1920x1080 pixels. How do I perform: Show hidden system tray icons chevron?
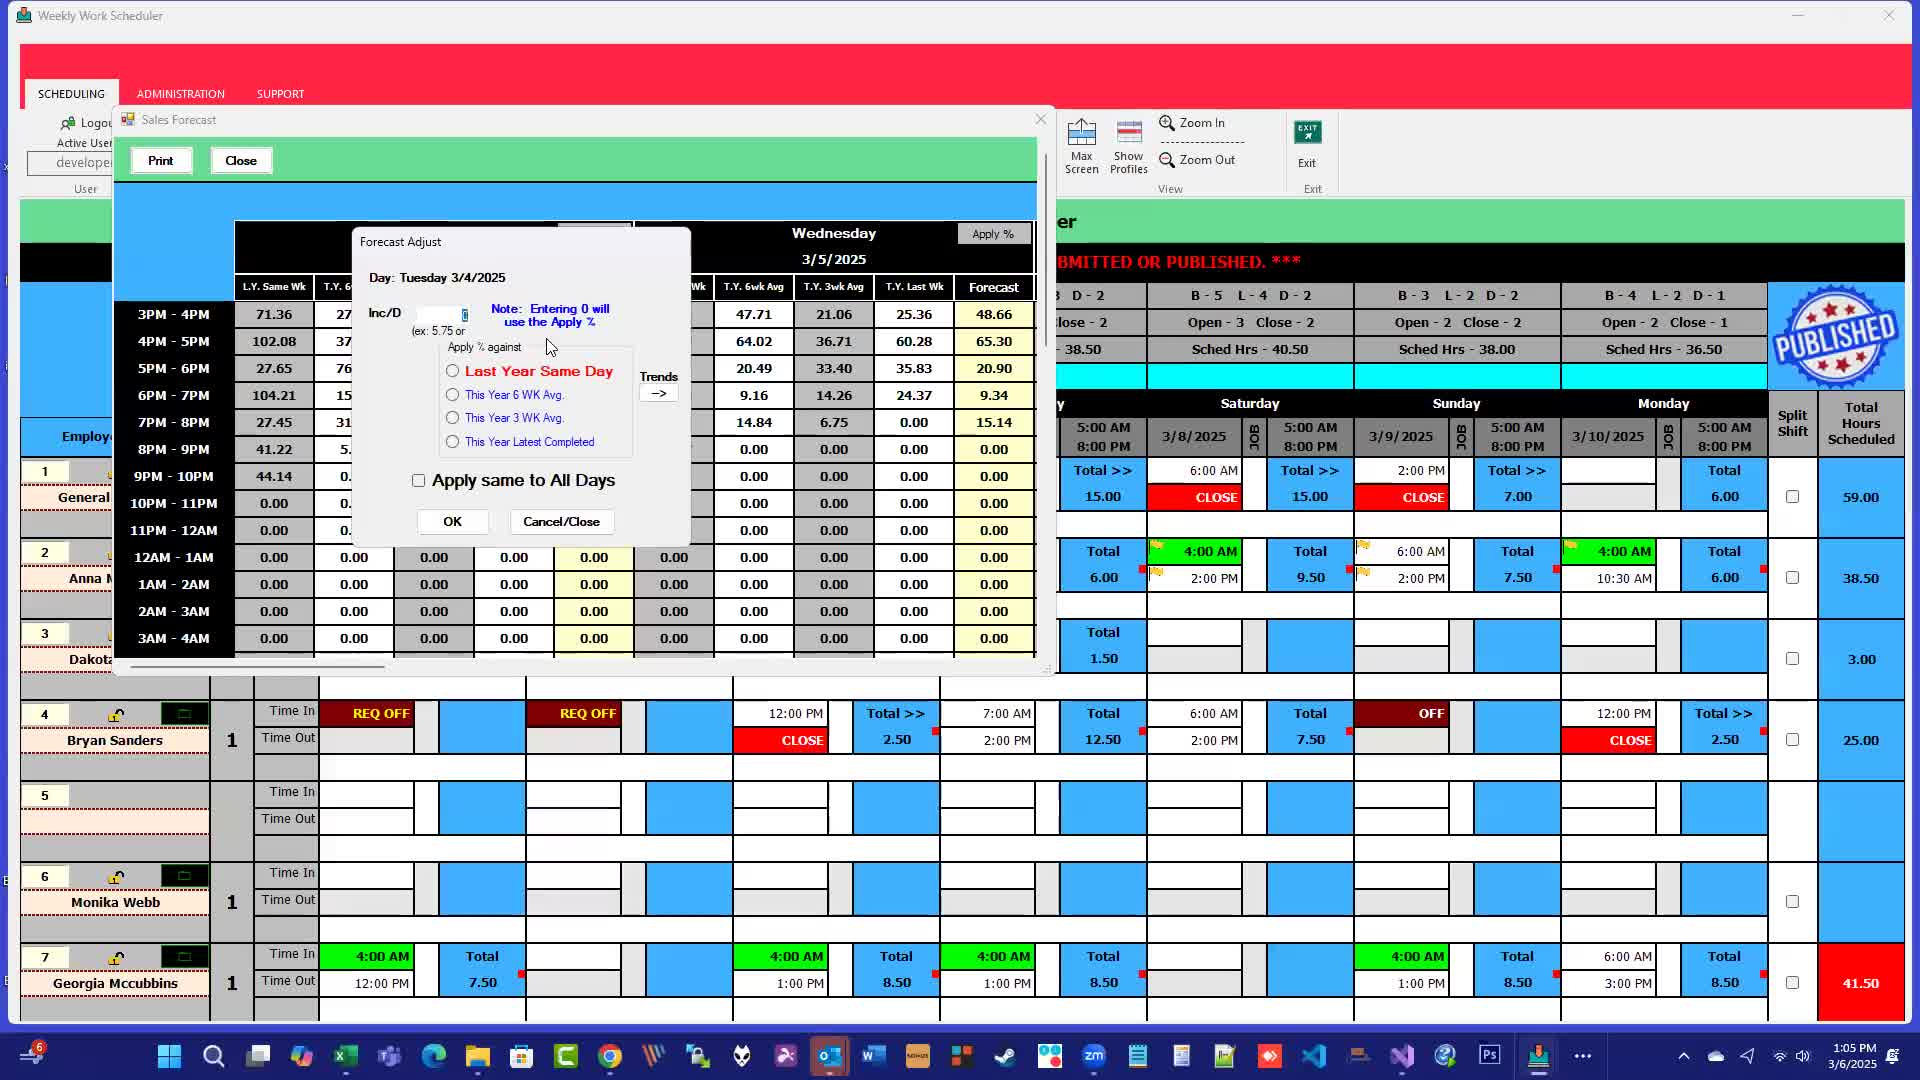pos(1684,1056)
